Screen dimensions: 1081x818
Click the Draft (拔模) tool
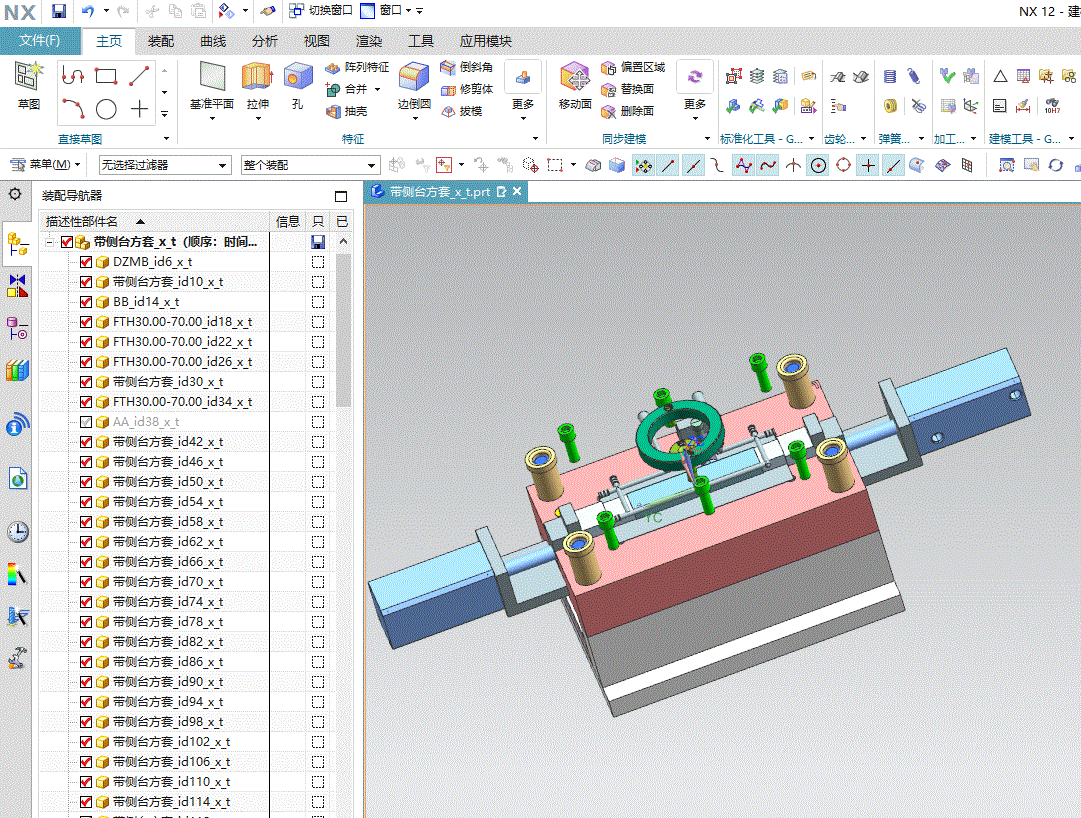[x=462, y=111]
